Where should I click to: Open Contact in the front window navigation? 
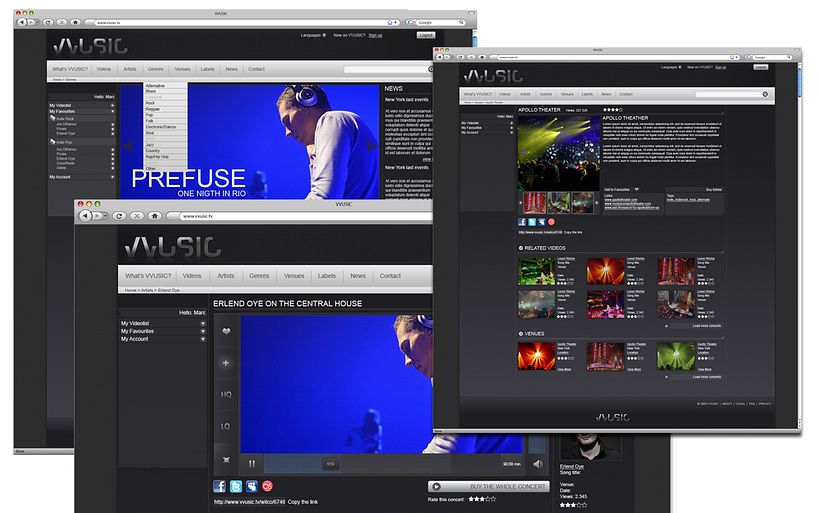pos(390,276)
